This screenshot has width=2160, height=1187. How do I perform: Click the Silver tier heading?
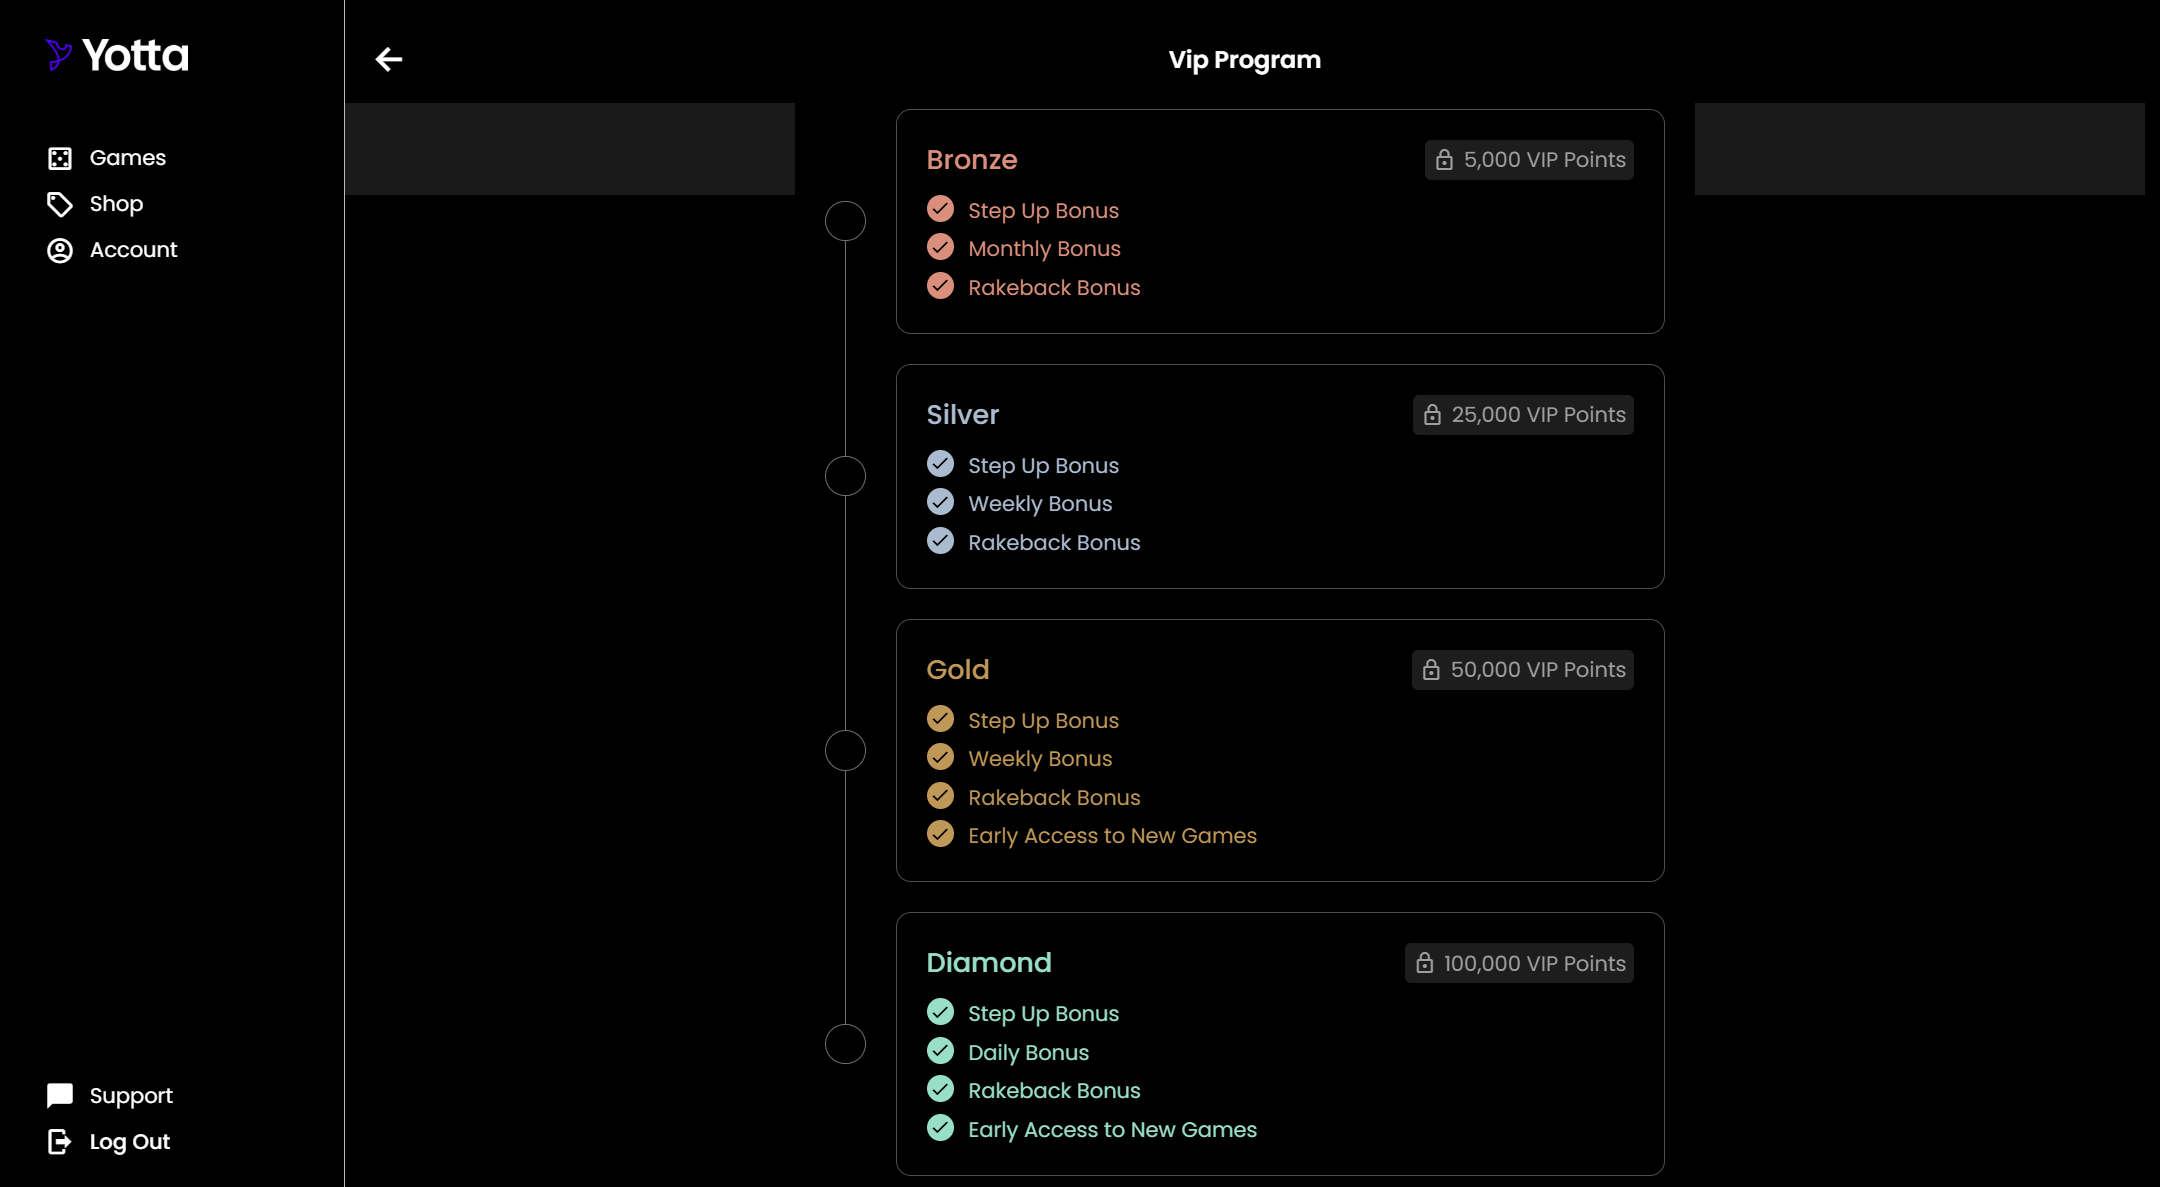point(962,415)
